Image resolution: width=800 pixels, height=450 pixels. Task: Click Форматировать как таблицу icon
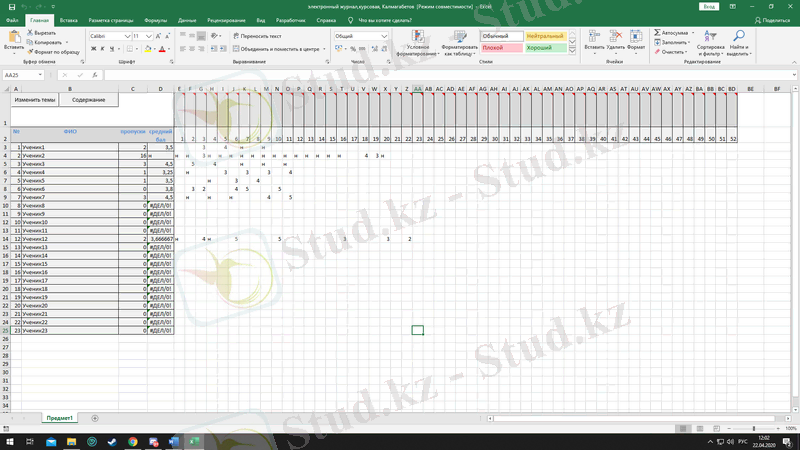tap(460, 36)
